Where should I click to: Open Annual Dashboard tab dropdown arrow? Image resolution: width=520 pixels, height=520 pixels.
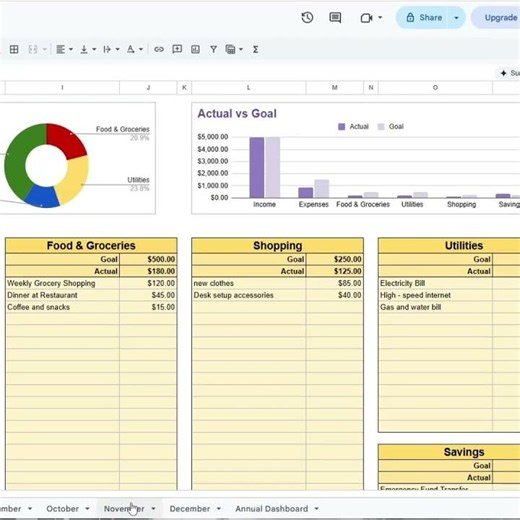pos(317,509)
